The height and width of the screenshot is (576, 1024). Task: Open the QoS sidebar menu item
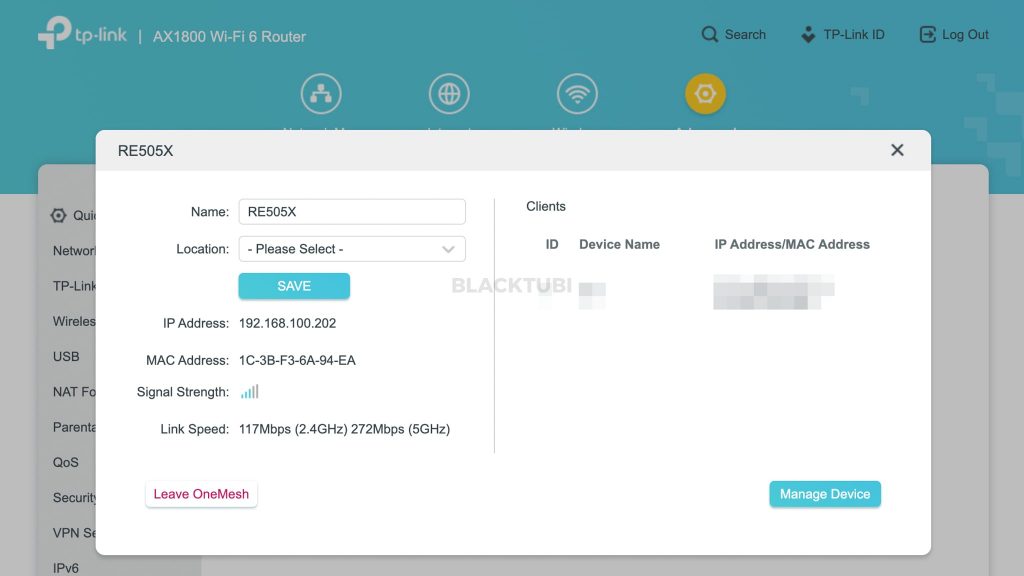tap(65, 462)
